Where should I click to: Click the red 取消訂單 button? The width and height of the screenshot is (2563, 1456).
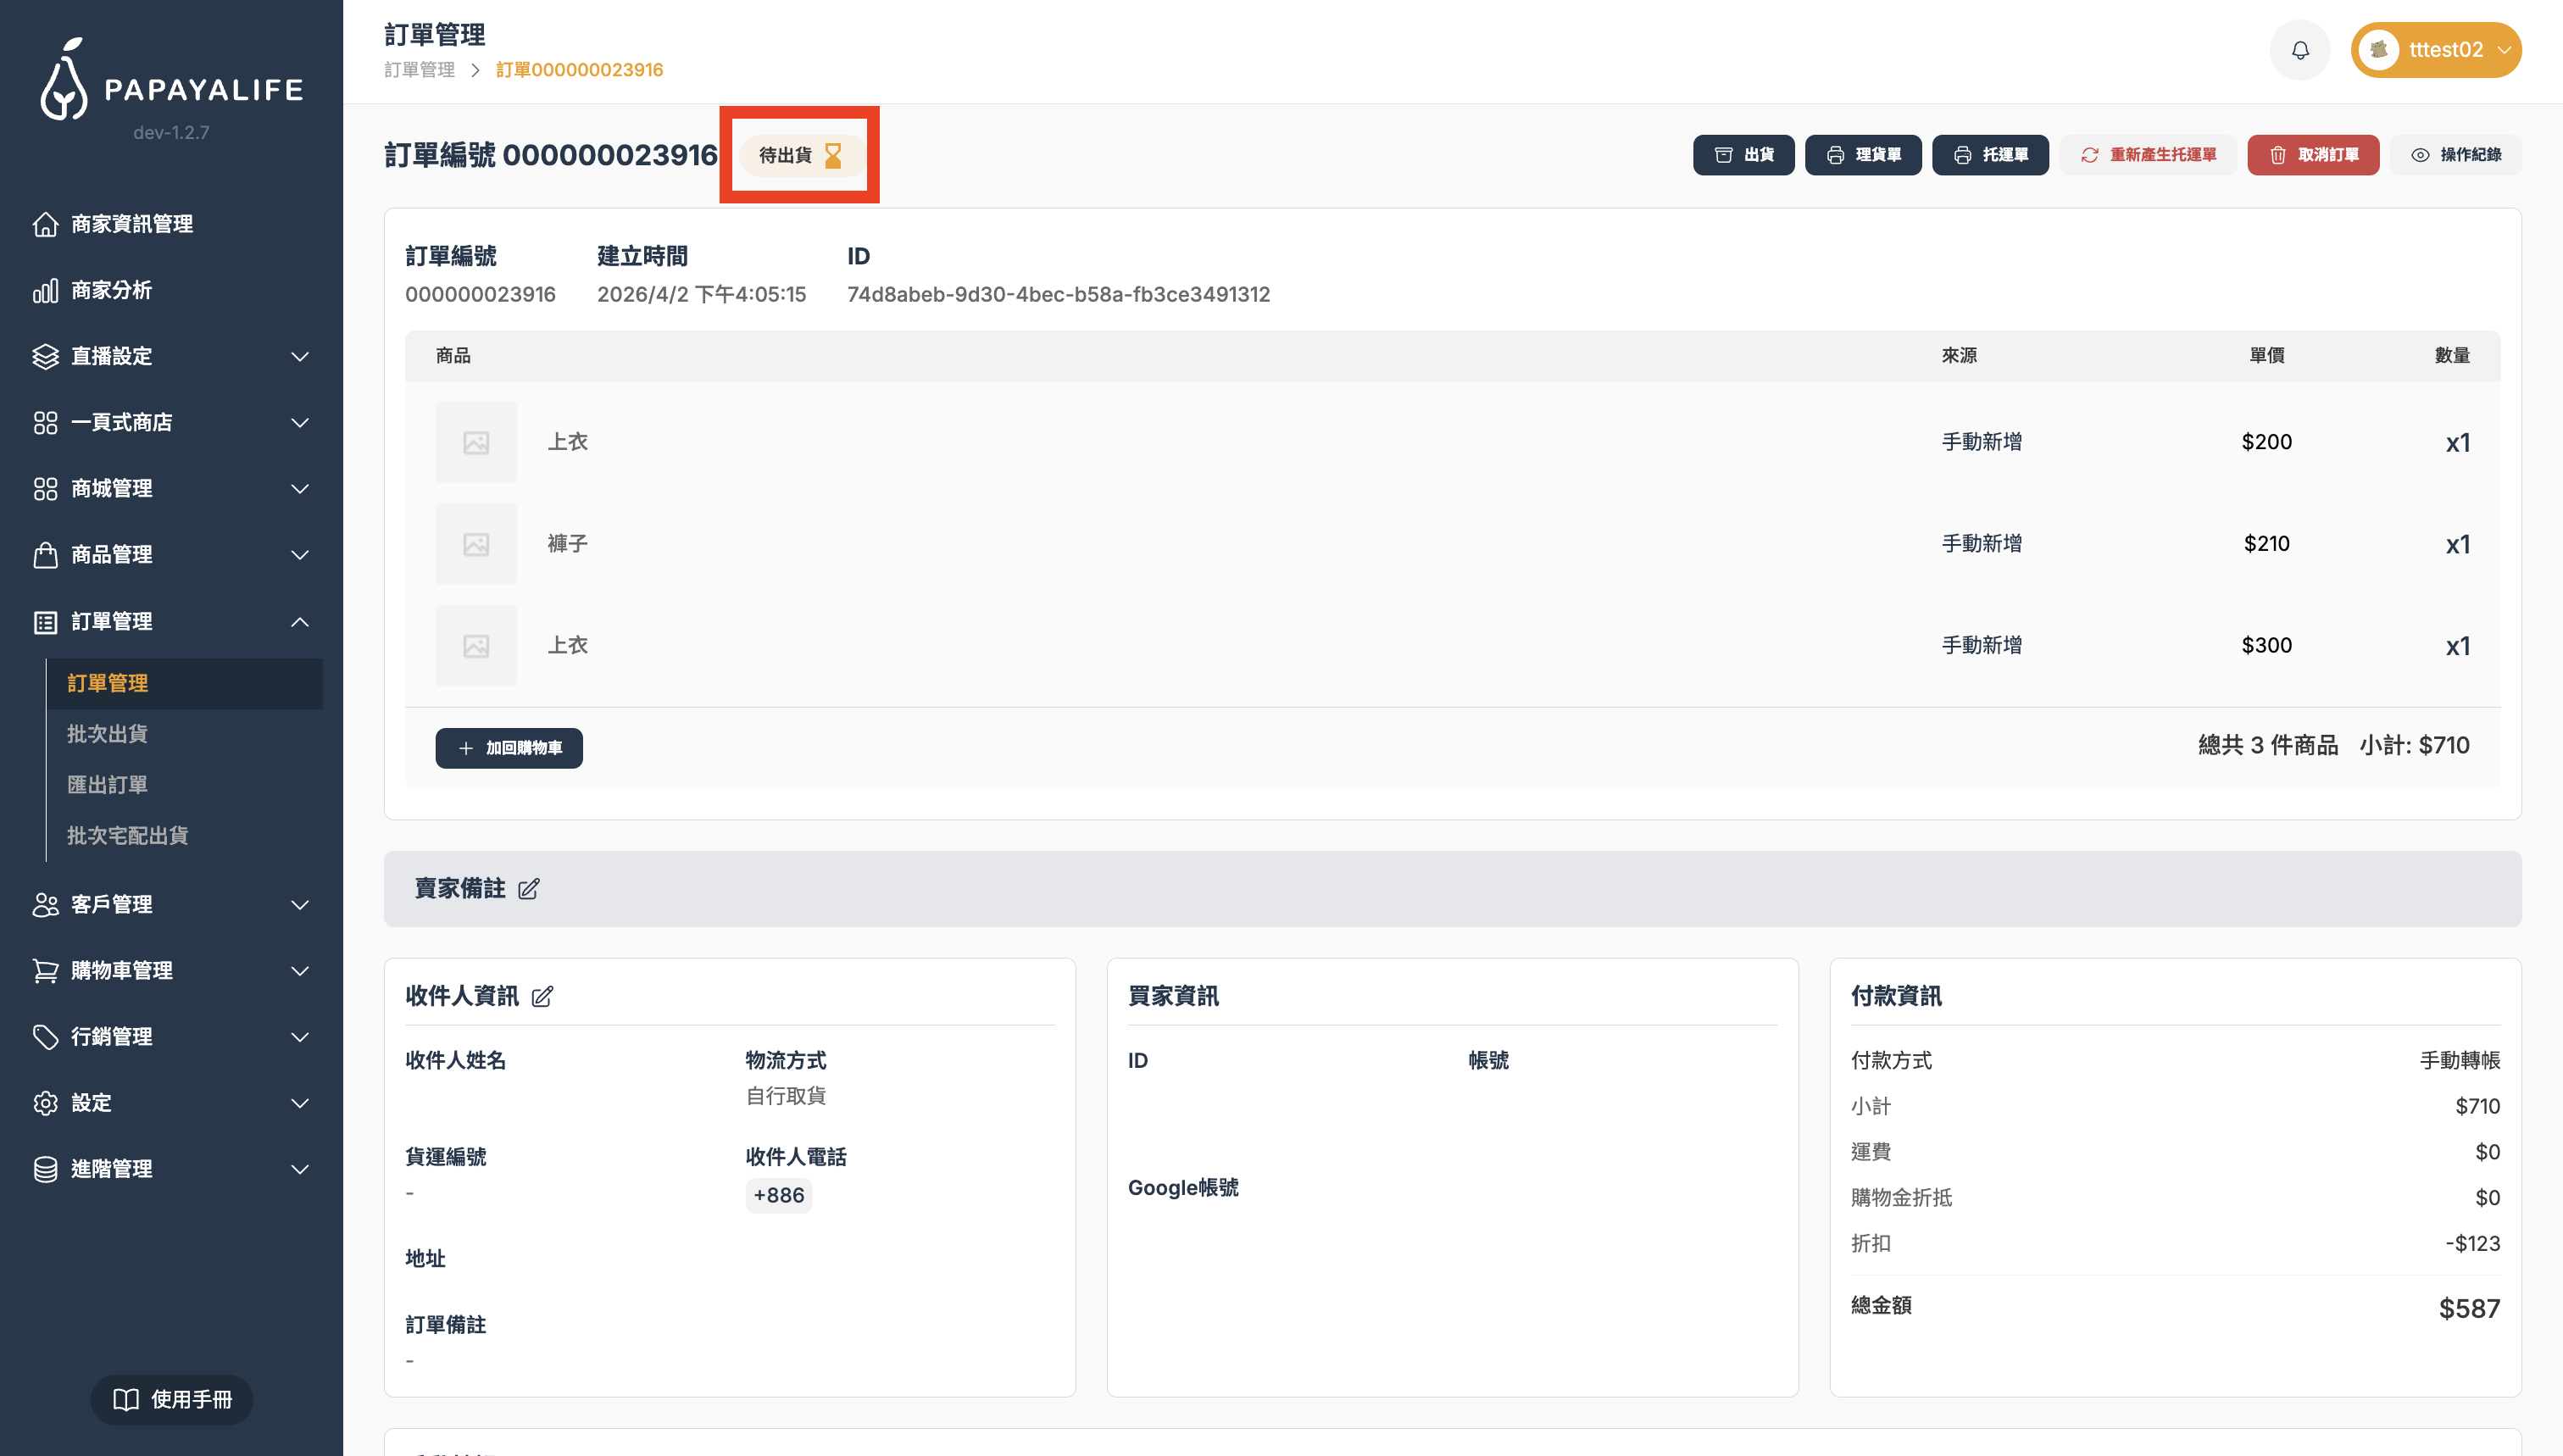point(2312,155)
